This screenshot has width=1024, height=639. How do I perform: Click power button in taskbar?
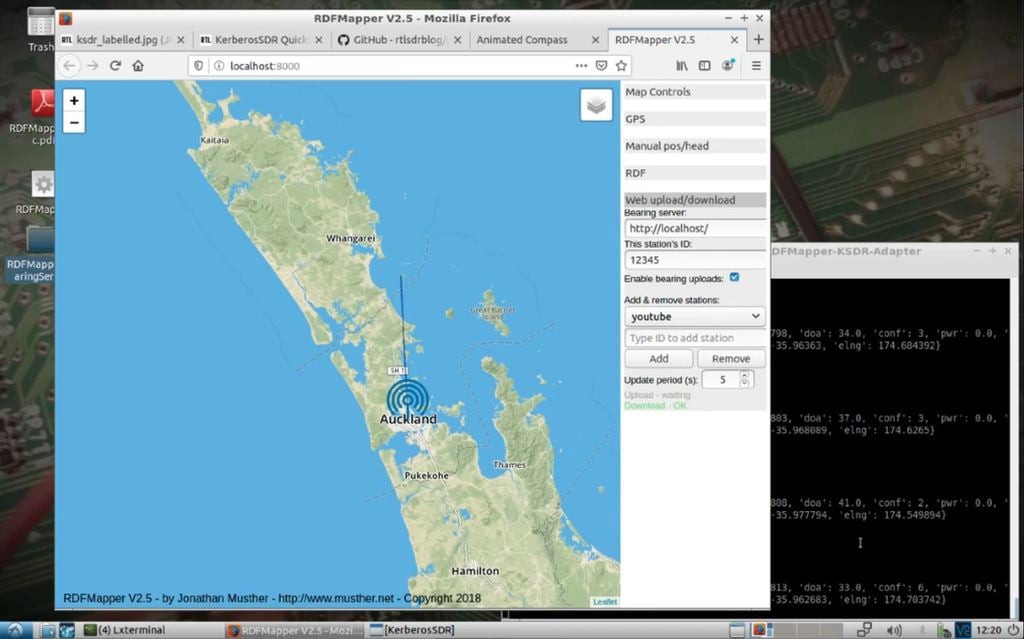tap(1013, 630)
